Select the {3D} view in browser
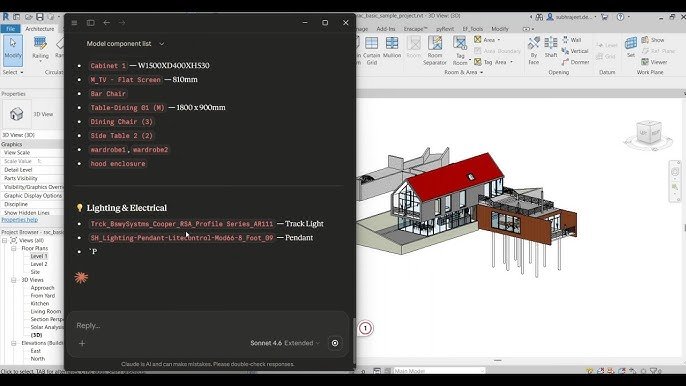This screenshot has width=686, height=386. (x=36, y=335)
